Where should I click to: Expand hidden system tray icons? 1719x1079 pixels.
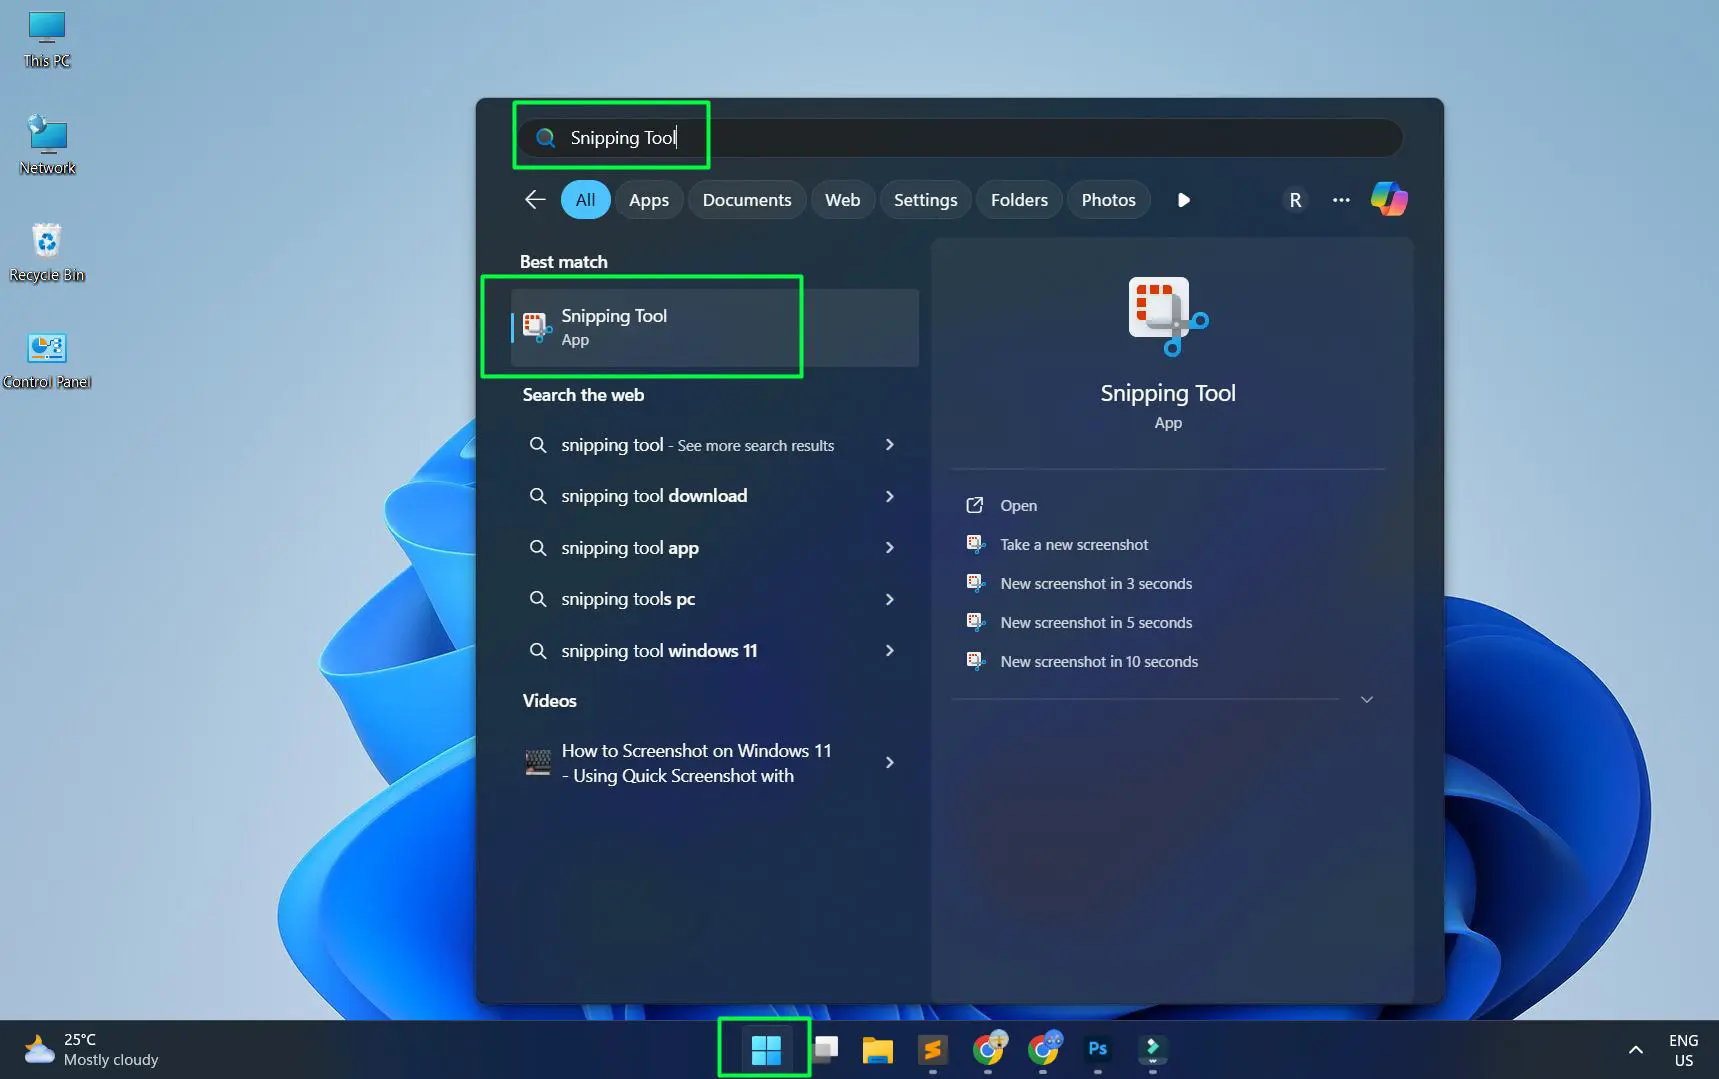coord(1635,1049)
